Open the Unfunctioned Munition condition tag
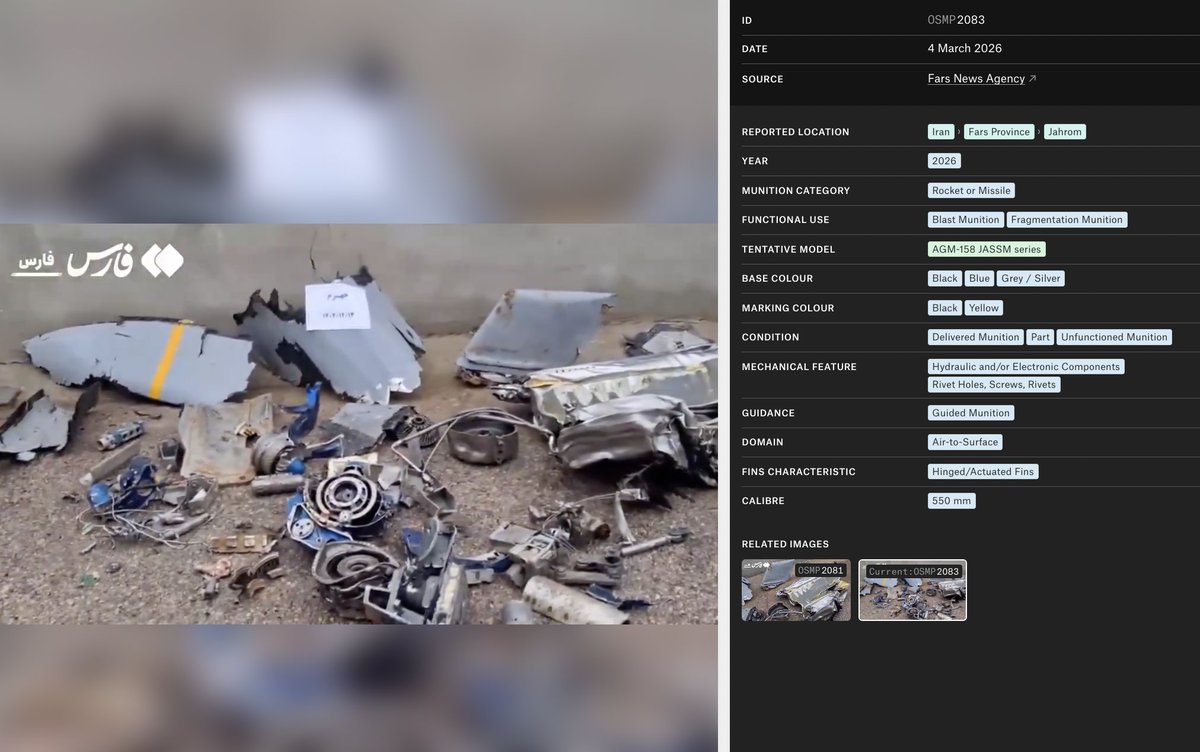 pos(1114,337)
